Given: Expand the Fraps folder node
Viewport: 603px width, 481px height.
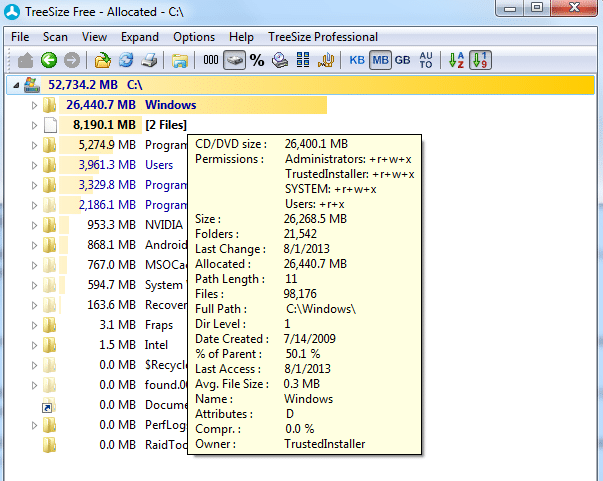Looking at the screenshot, I should 34,325.
